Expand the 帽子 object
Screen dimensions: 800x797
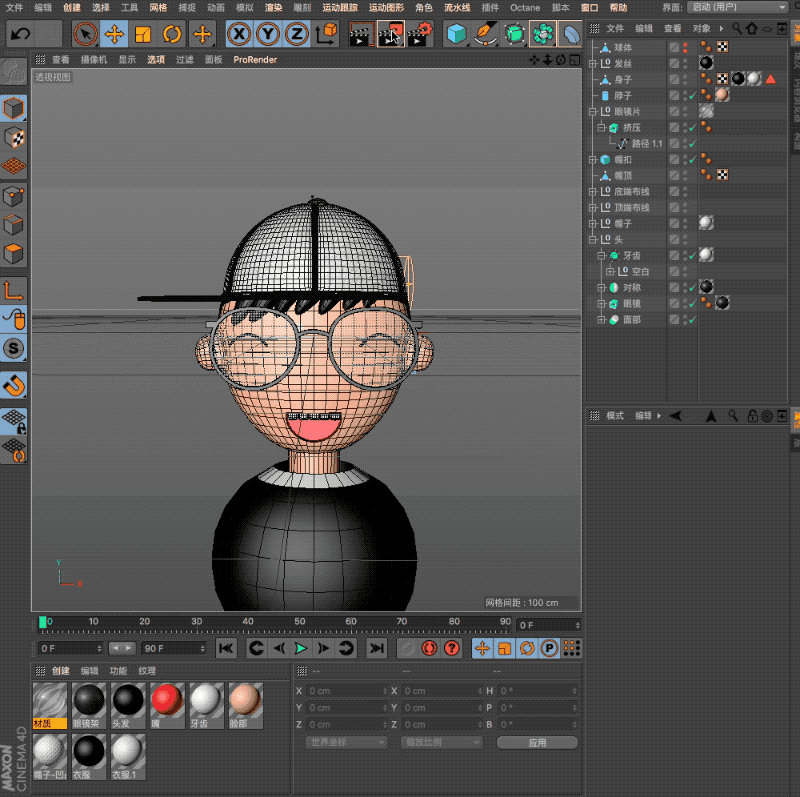pyautogui.click(x=592, y=223)
